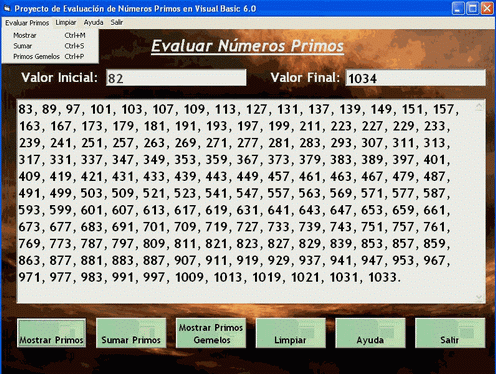Click the number 401 in results

(434, 160)
